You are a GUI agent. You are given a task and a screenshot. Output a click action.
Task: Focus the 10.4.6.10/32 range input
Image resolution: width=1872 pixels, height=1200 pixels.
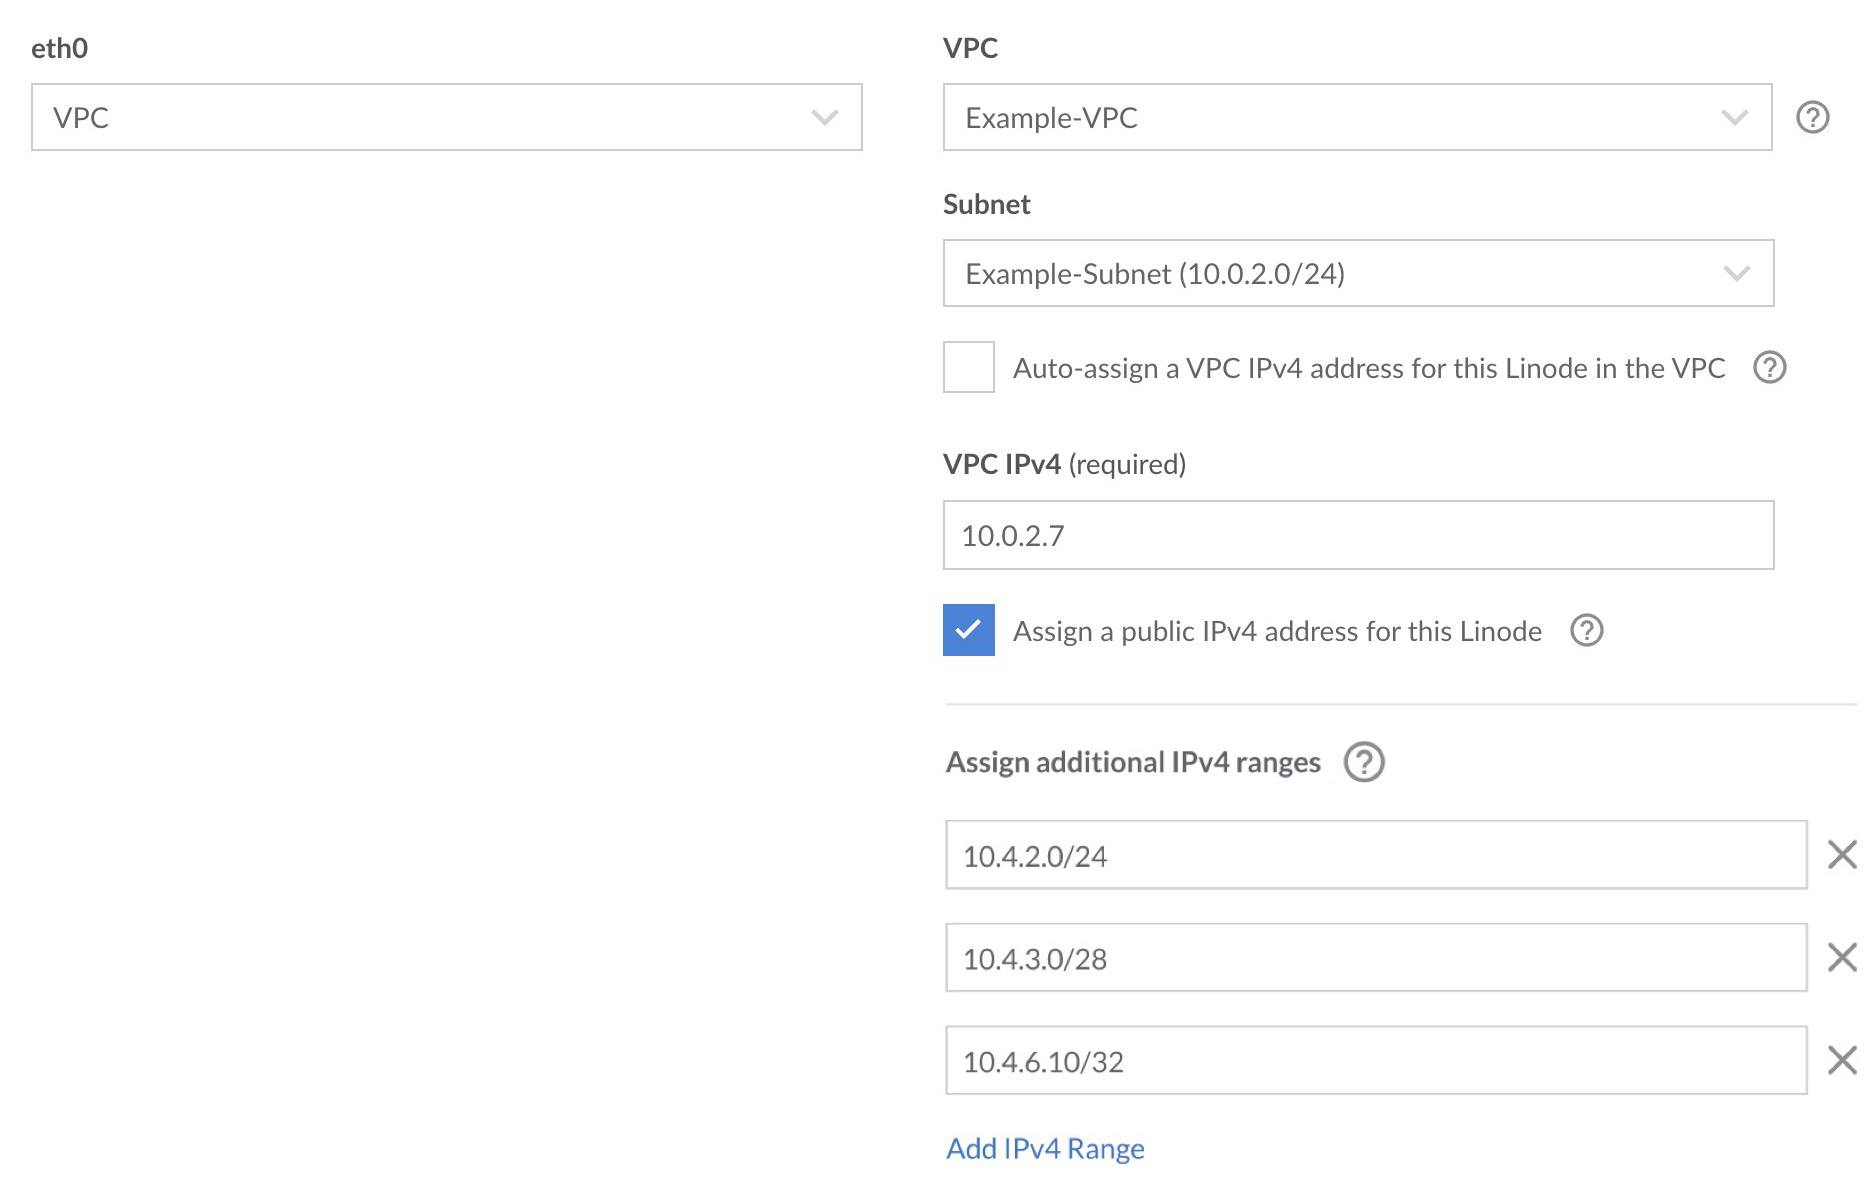(x=1375, y=1062)
